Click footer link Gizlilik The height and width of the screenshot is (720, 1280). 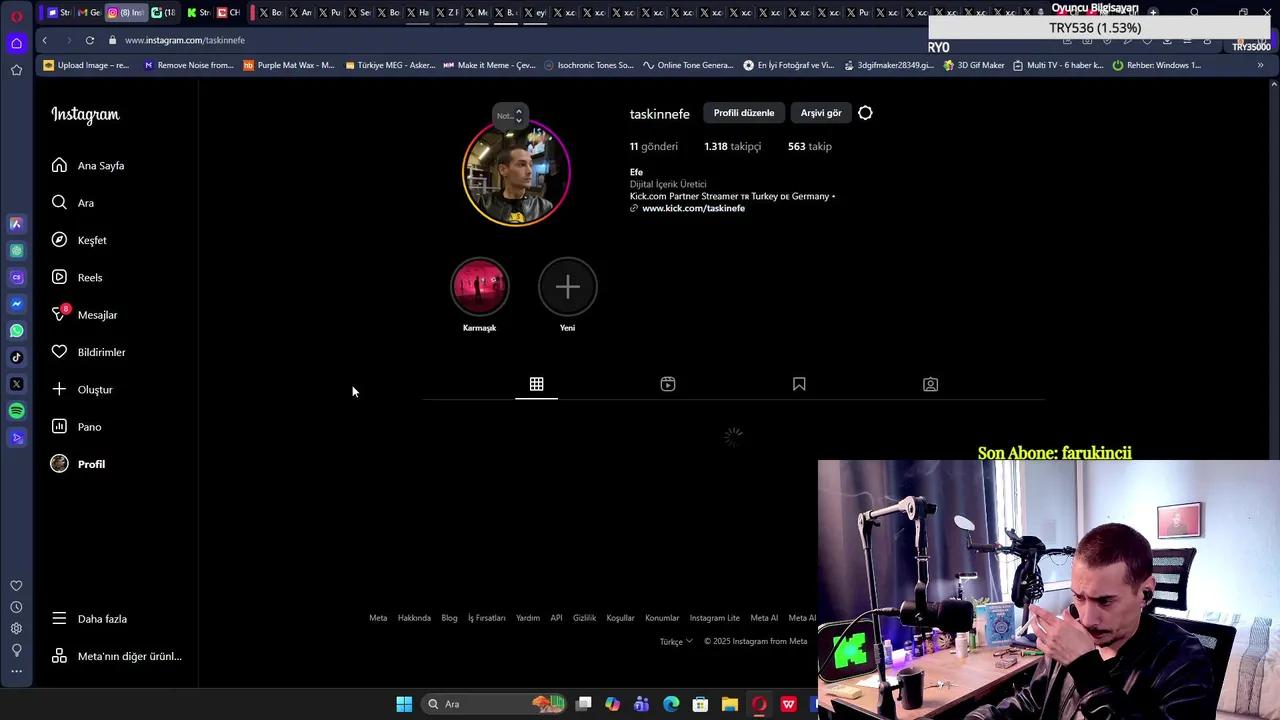tap(584, 618)
